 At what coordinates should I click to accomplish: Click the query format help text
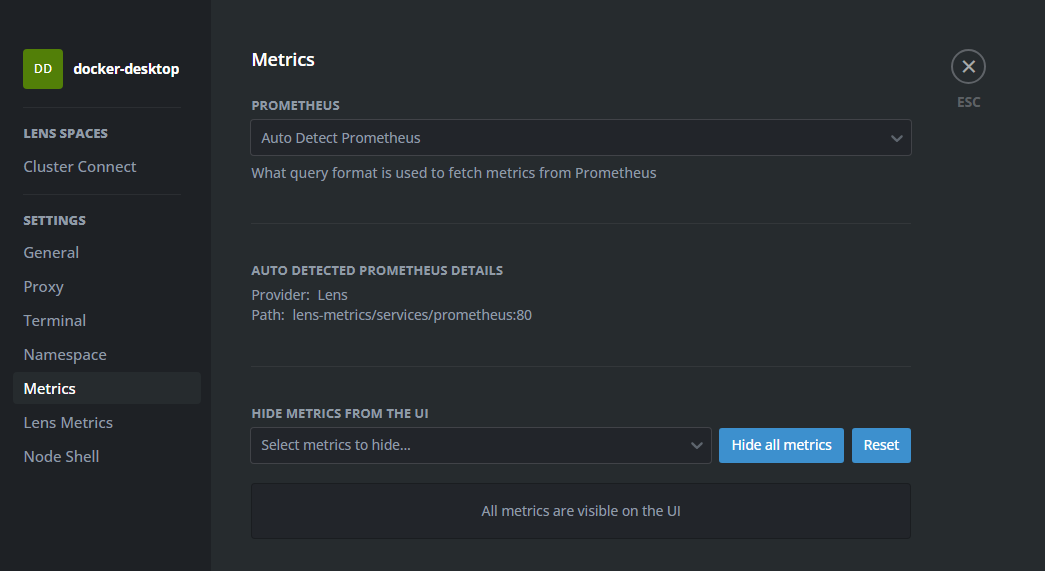pyautogui.click(x=453, y=173)
